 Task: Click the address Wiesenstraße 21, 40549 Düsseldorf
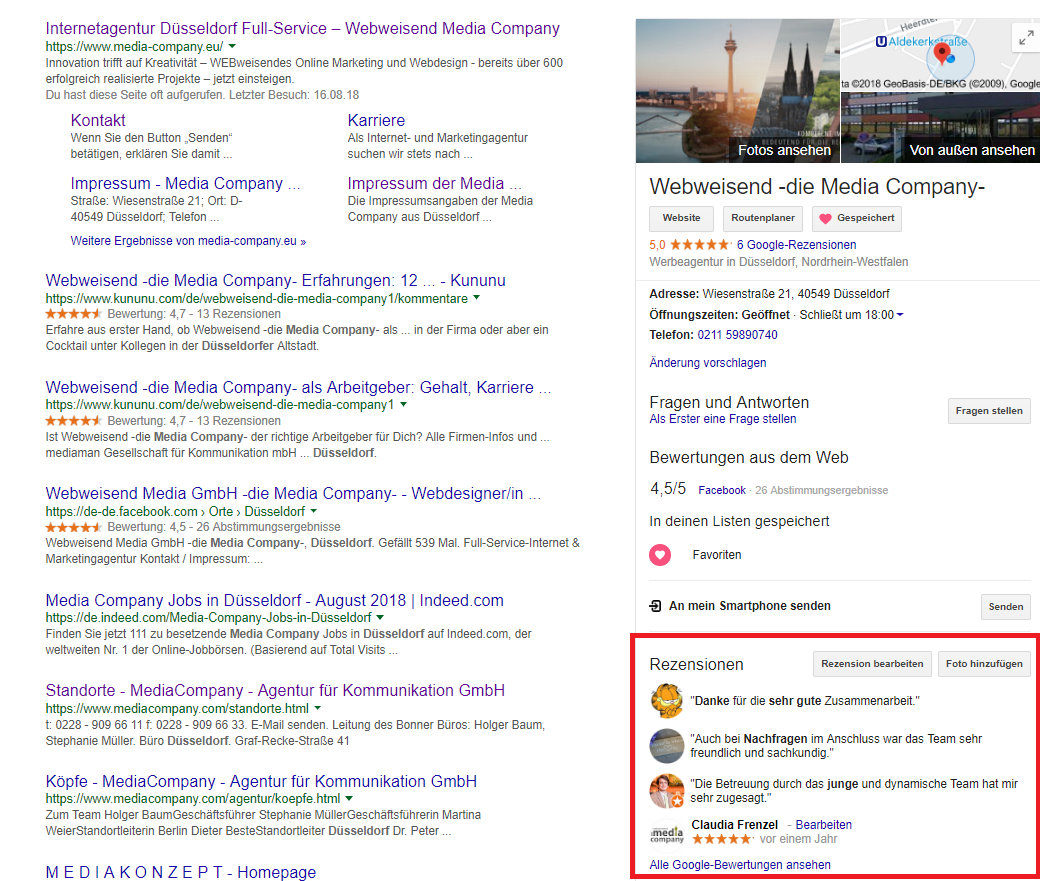pyautogui.click(x=796, y=294)
